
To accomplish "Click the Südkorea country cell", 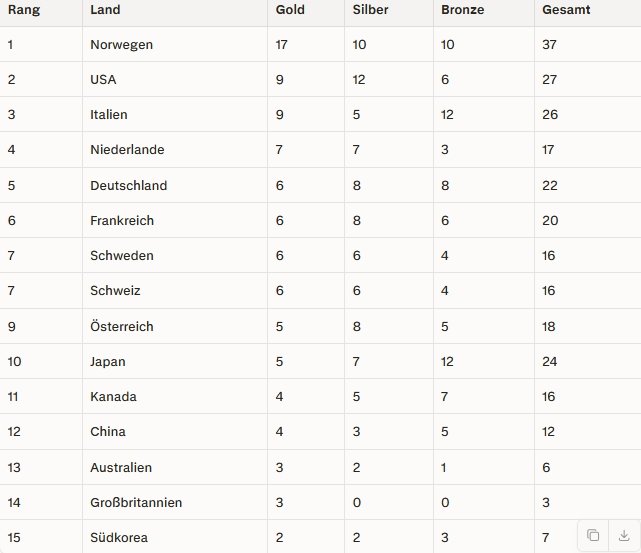I will click(x=119, y=537).
